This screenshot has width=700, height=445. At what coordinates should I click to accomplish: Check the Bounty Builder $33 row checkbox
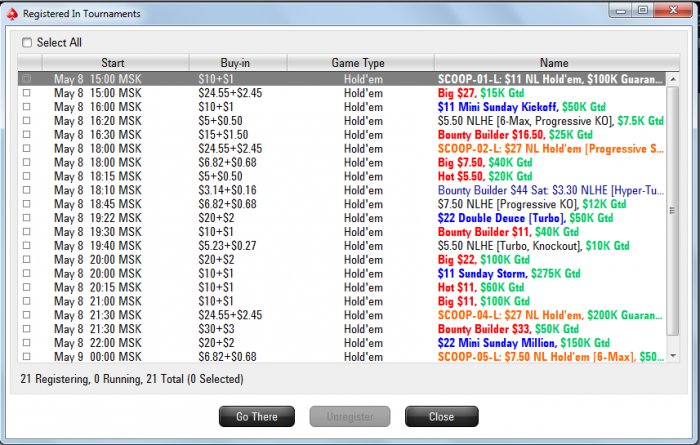27,329
